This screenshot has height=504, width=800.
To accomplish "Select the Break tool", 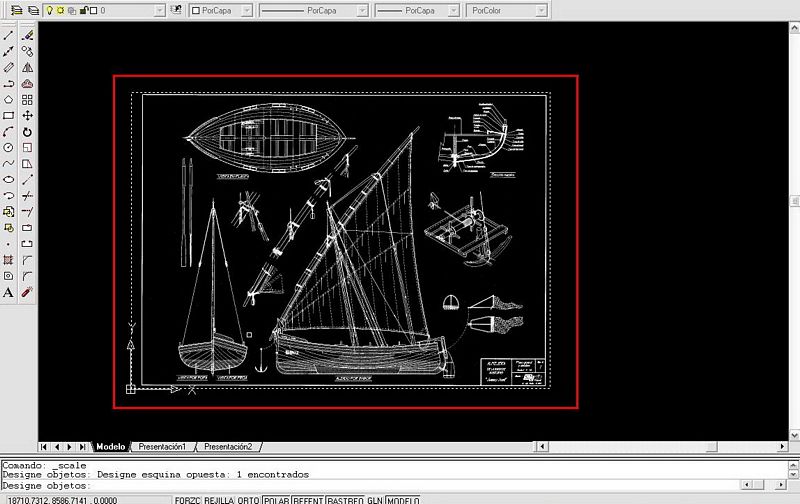I will coord(27,244).
